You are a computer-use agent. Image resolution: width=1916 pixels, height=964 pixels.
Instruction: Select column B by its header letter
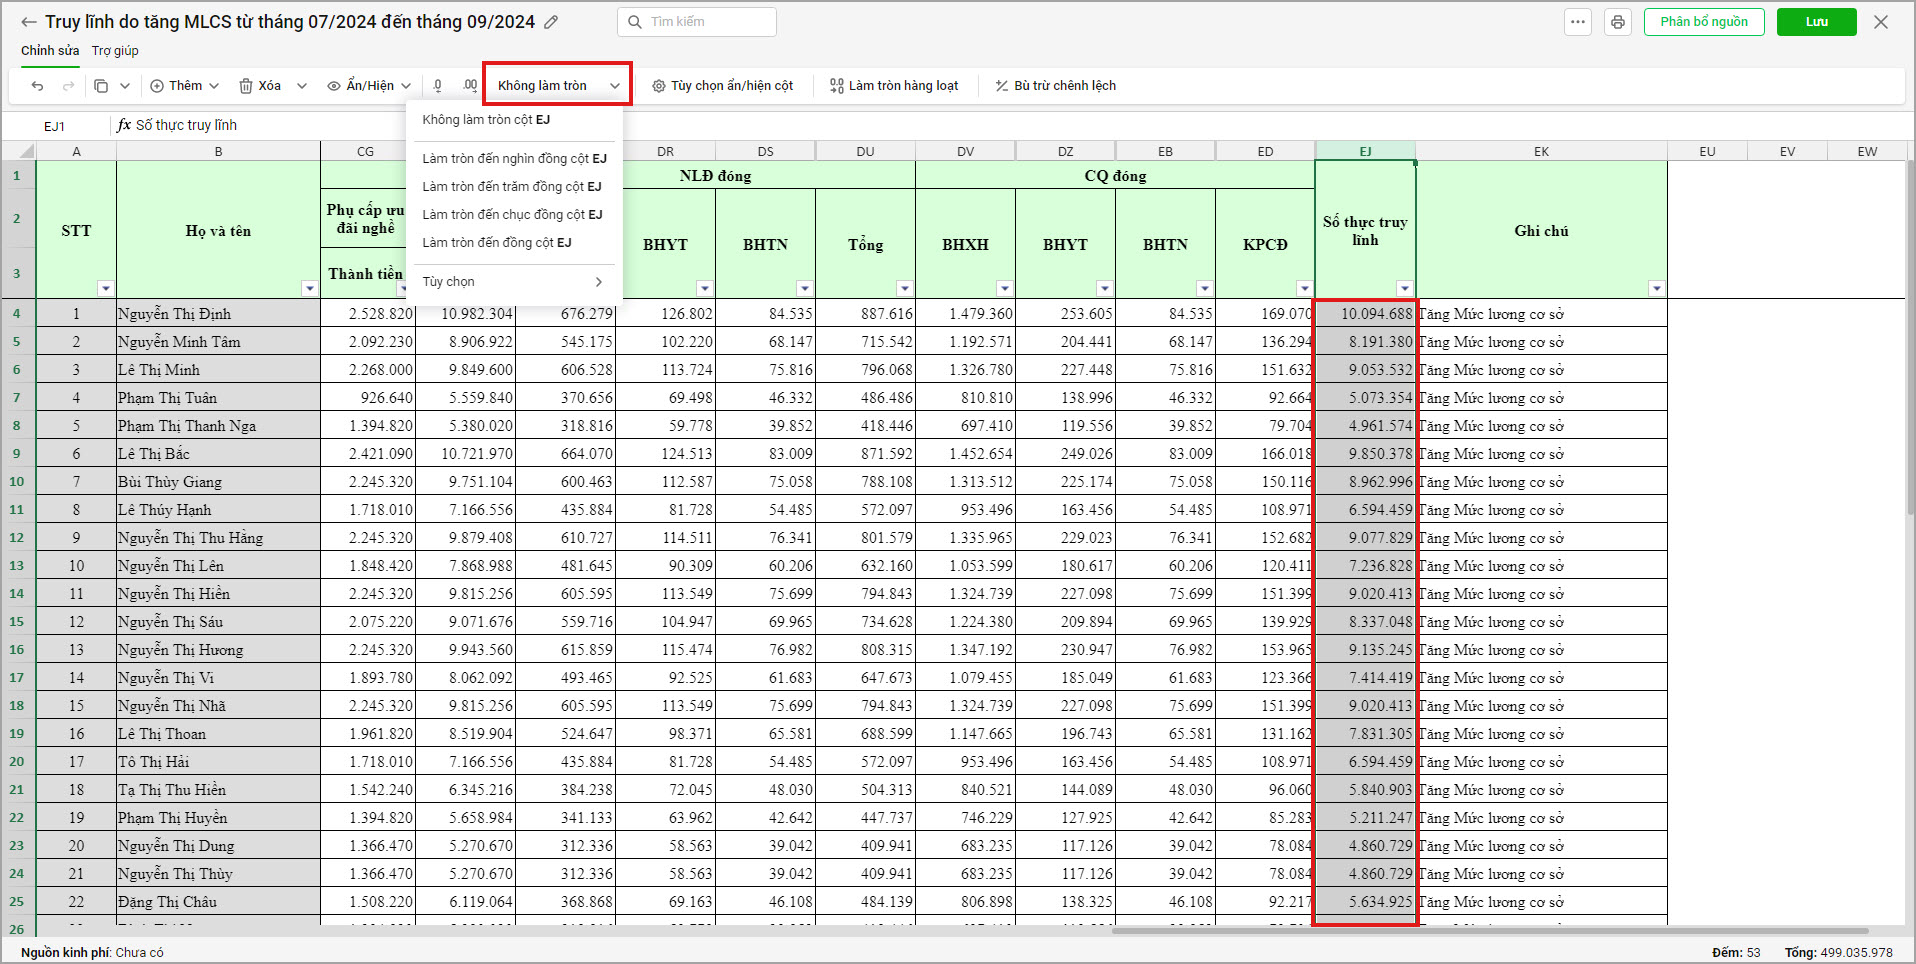(x=218, y=151)
